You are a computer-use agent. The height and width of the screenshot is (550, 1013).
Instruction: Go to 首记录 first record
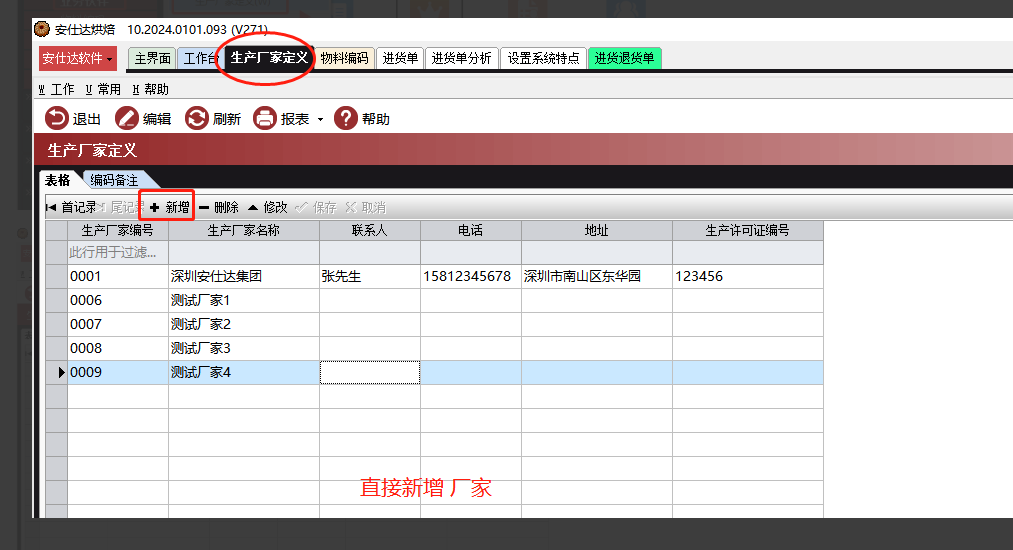[x=71, y=207]
